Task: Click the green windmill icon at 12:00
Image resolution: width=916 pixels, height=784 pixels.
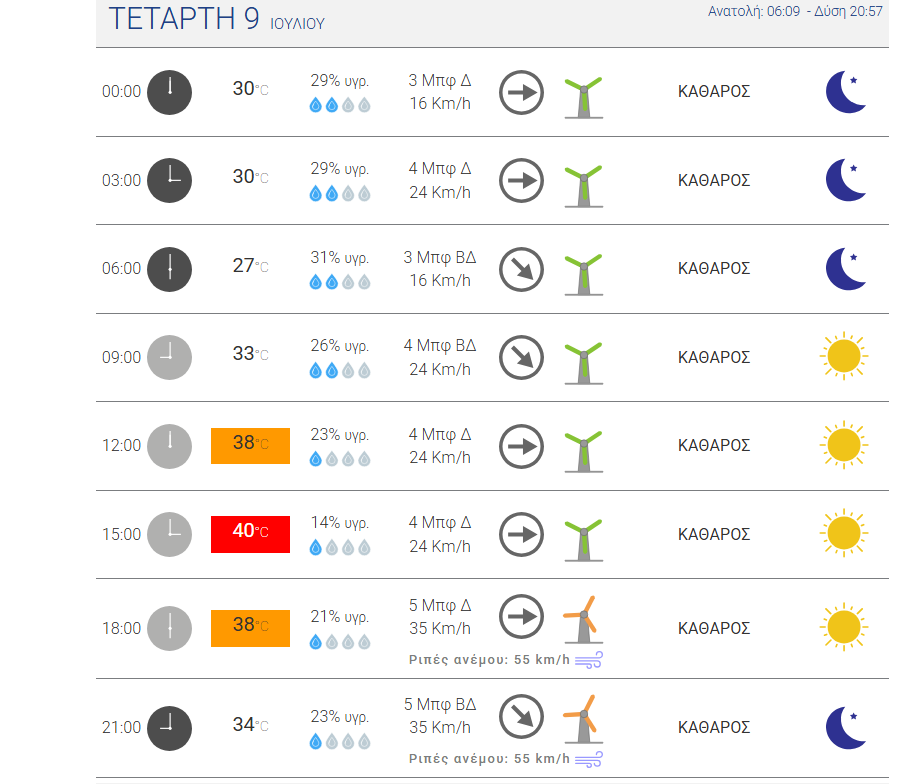Action: (x=583, y=451)
